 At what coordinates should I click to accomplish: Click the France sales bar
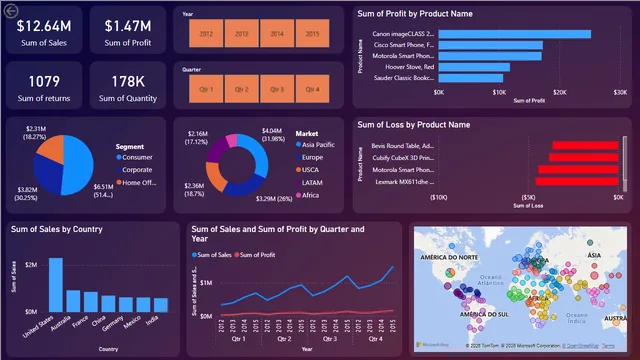pyautogui.click(x=91, y=302)
